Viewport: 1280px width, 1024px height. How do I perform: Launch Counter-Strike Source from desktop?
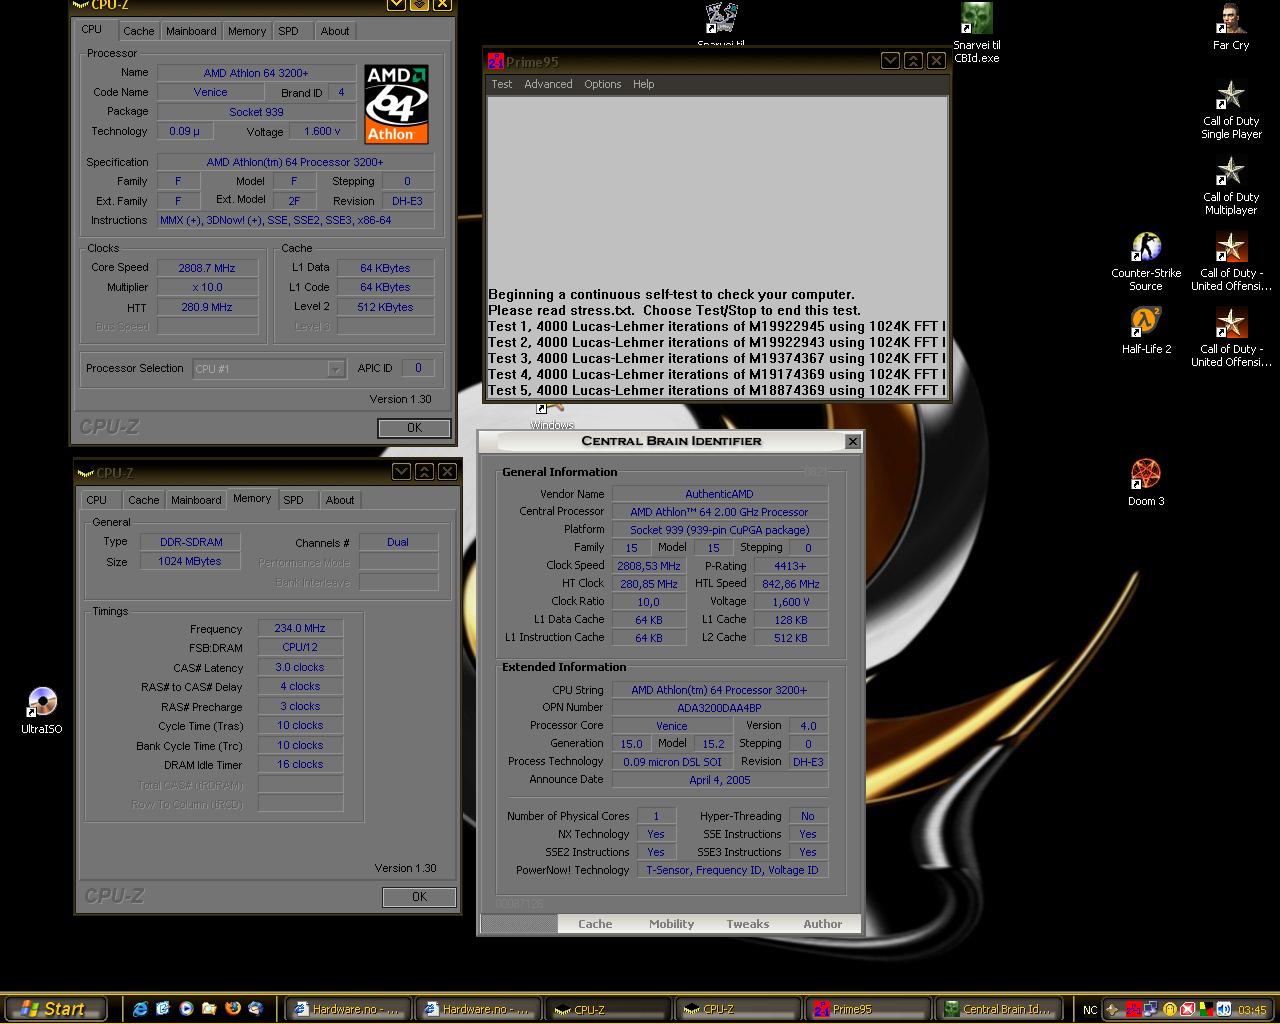[x=1146, y=262]
